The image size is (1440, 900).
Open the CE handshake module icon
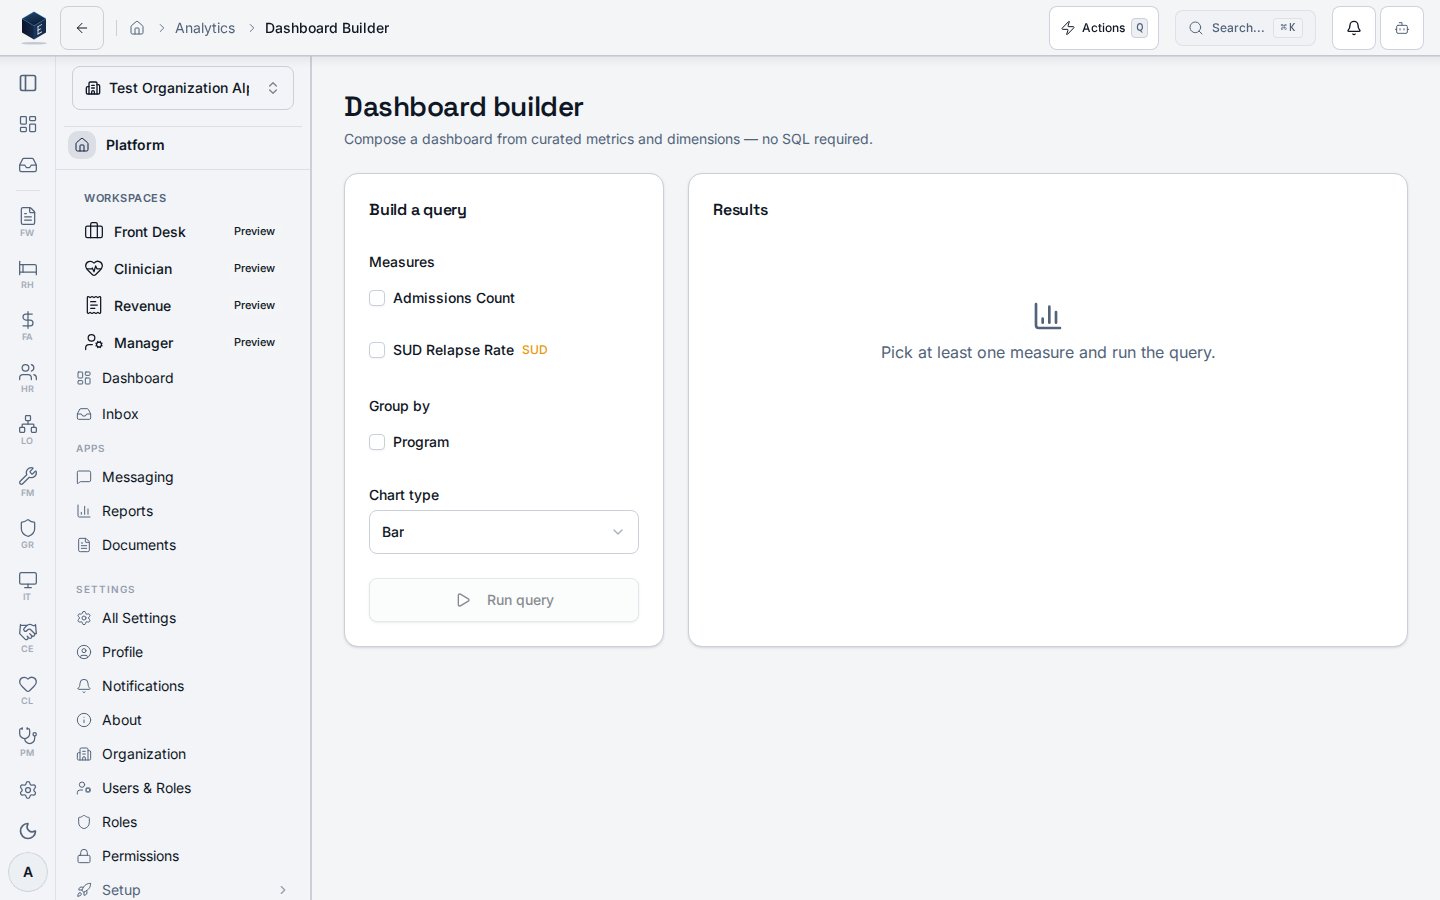28,637
